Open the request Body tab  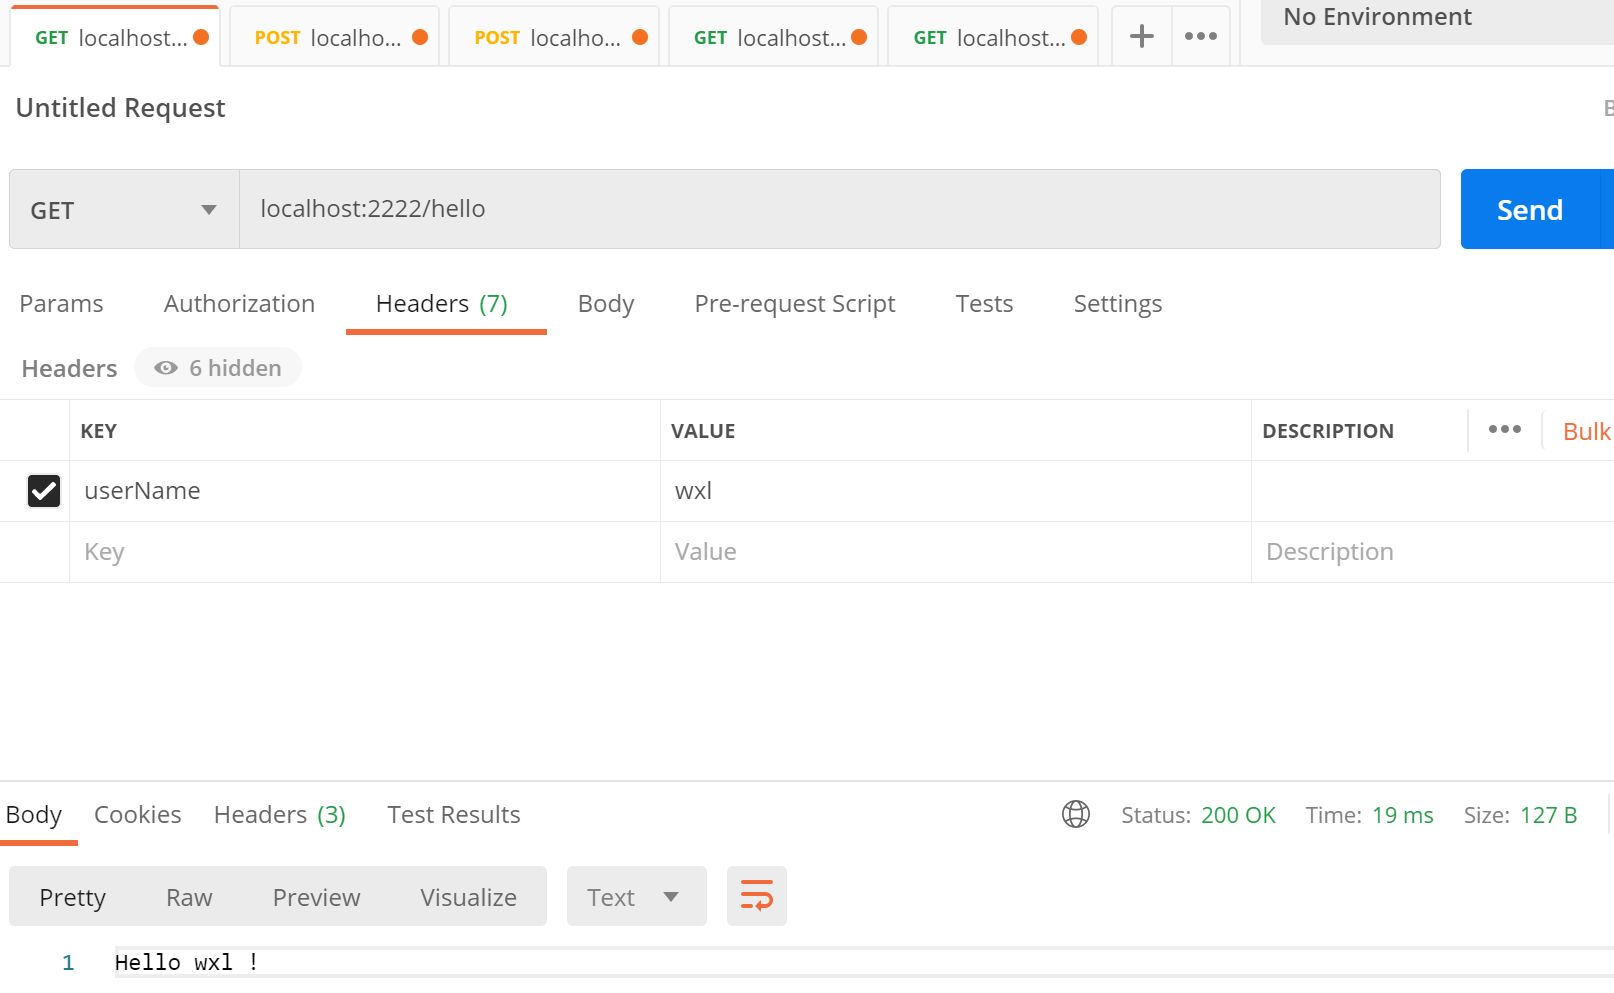pyautogui.click(x=606, y=303)
